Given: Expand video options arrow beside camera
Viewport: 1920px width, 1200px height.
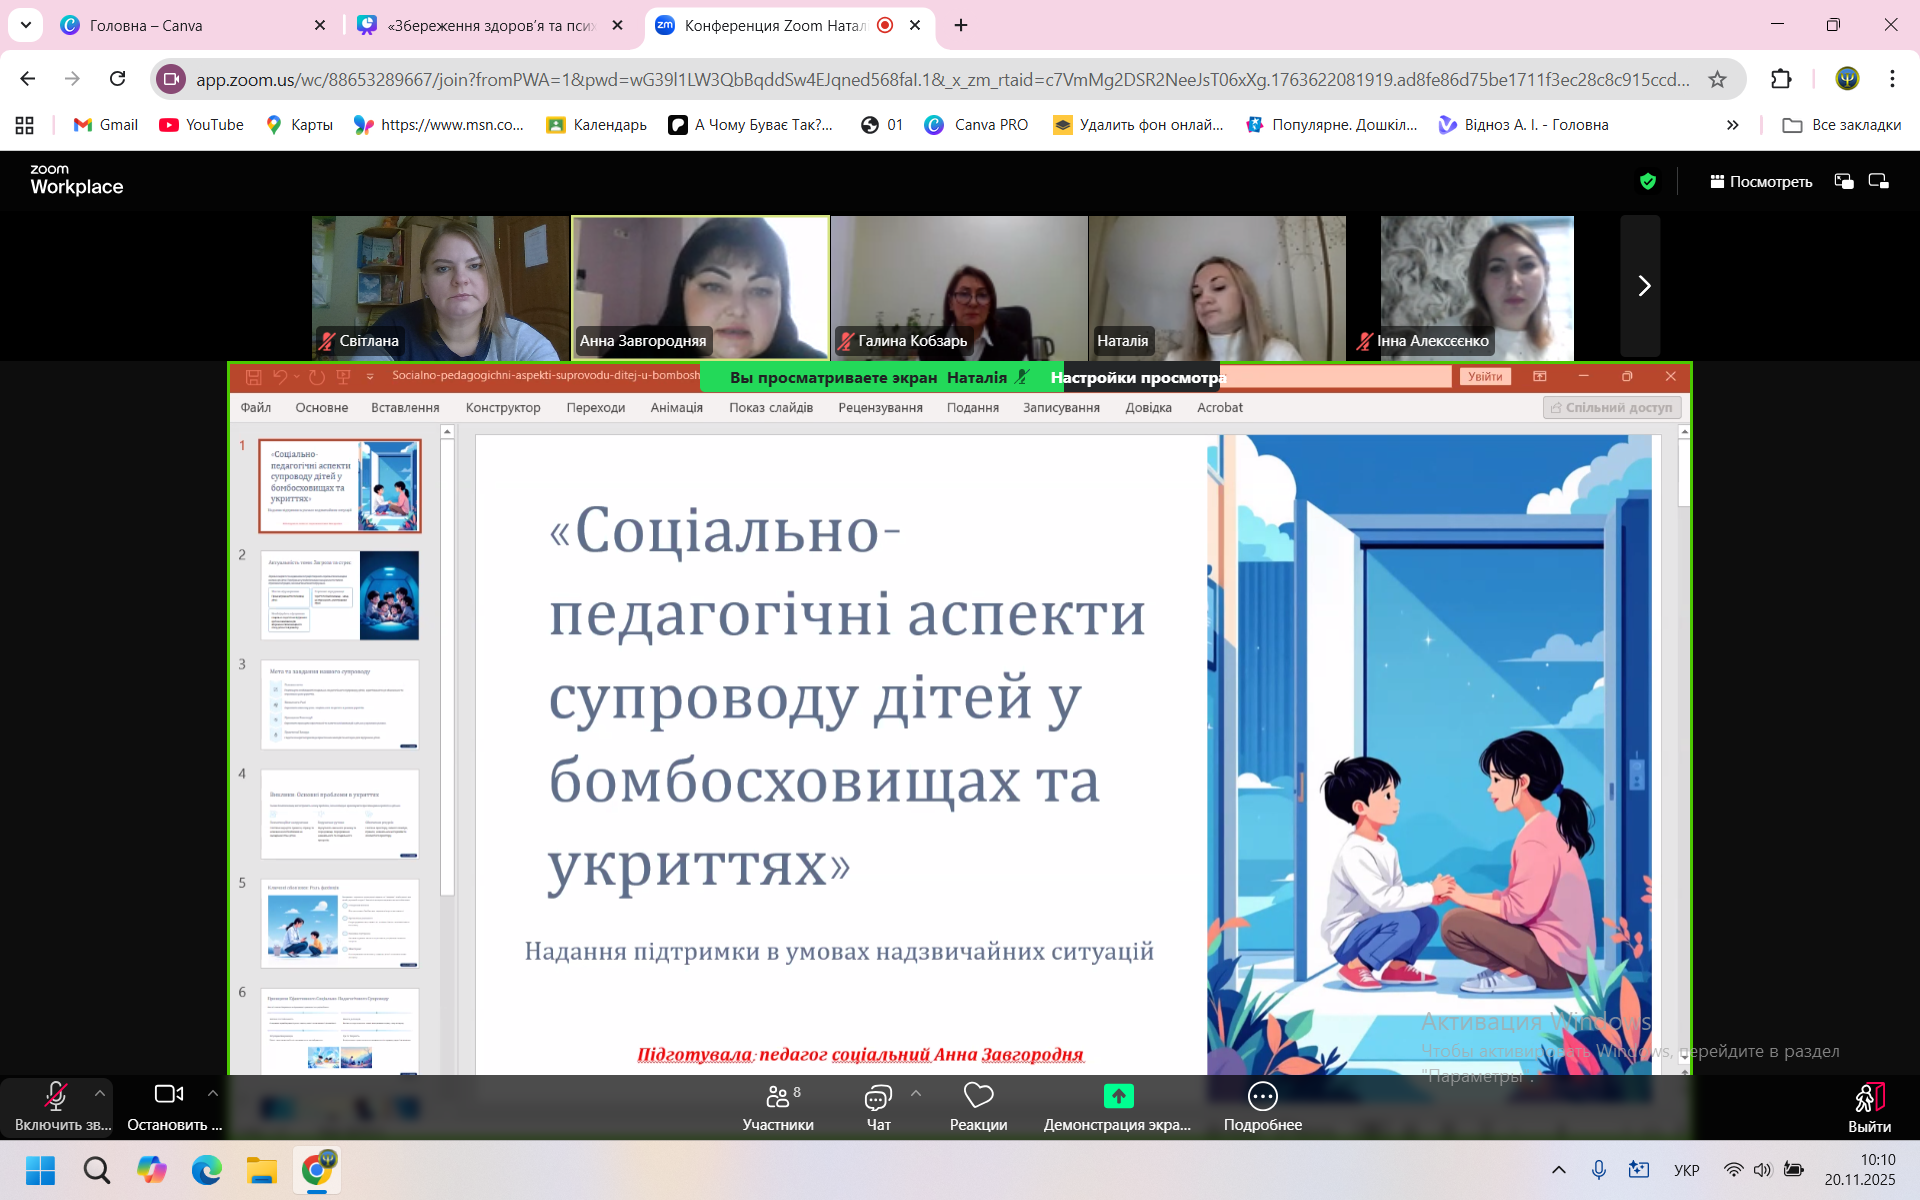Looking at the screenshot, I should coord(212,1093).
